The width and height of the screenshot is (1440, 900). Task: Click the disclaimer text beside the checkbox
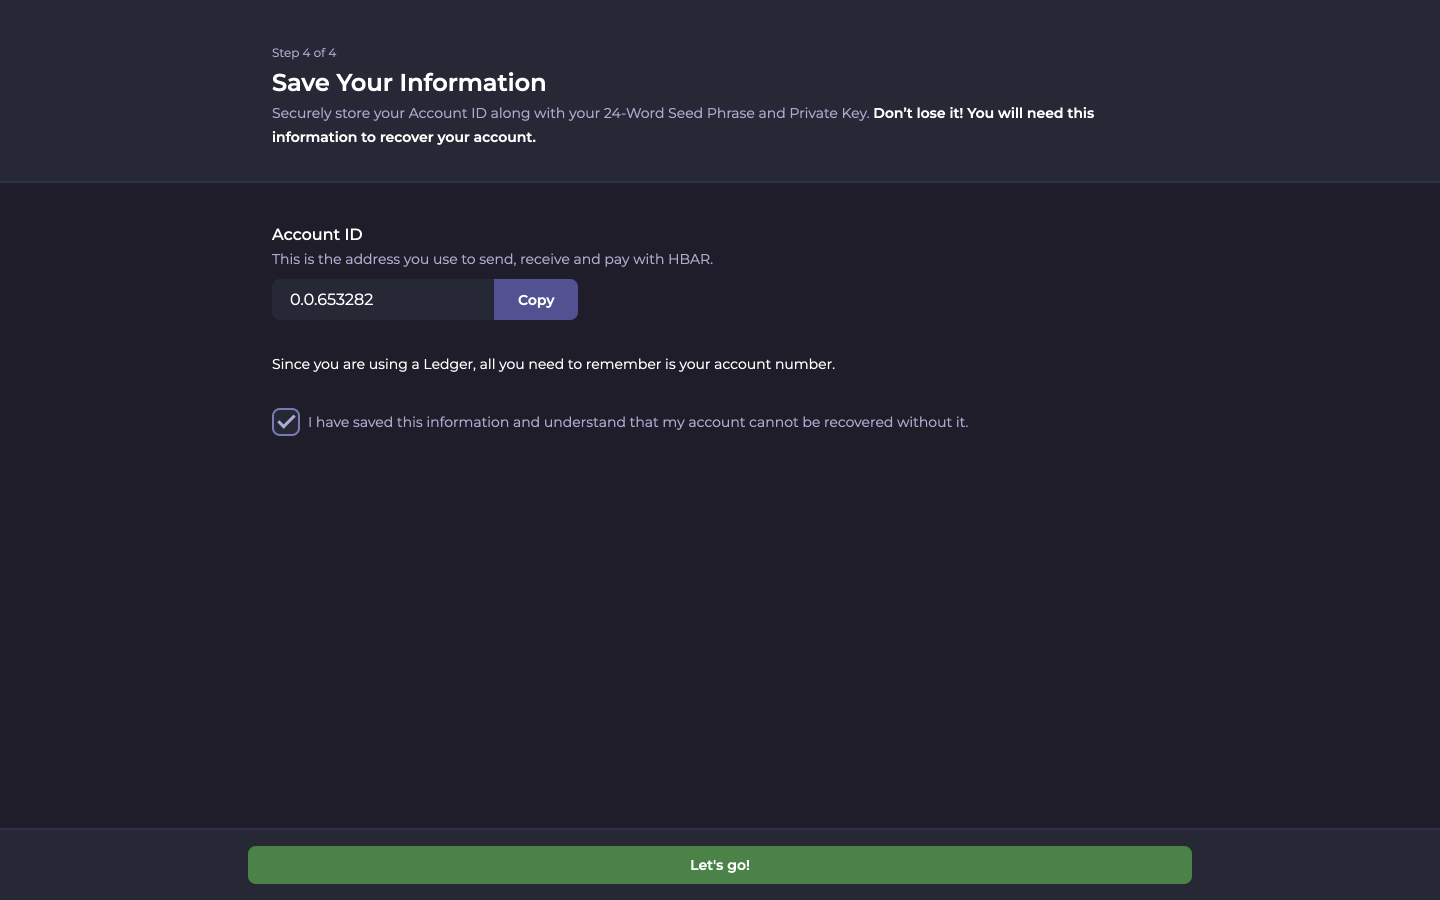(x=638, y=422)
